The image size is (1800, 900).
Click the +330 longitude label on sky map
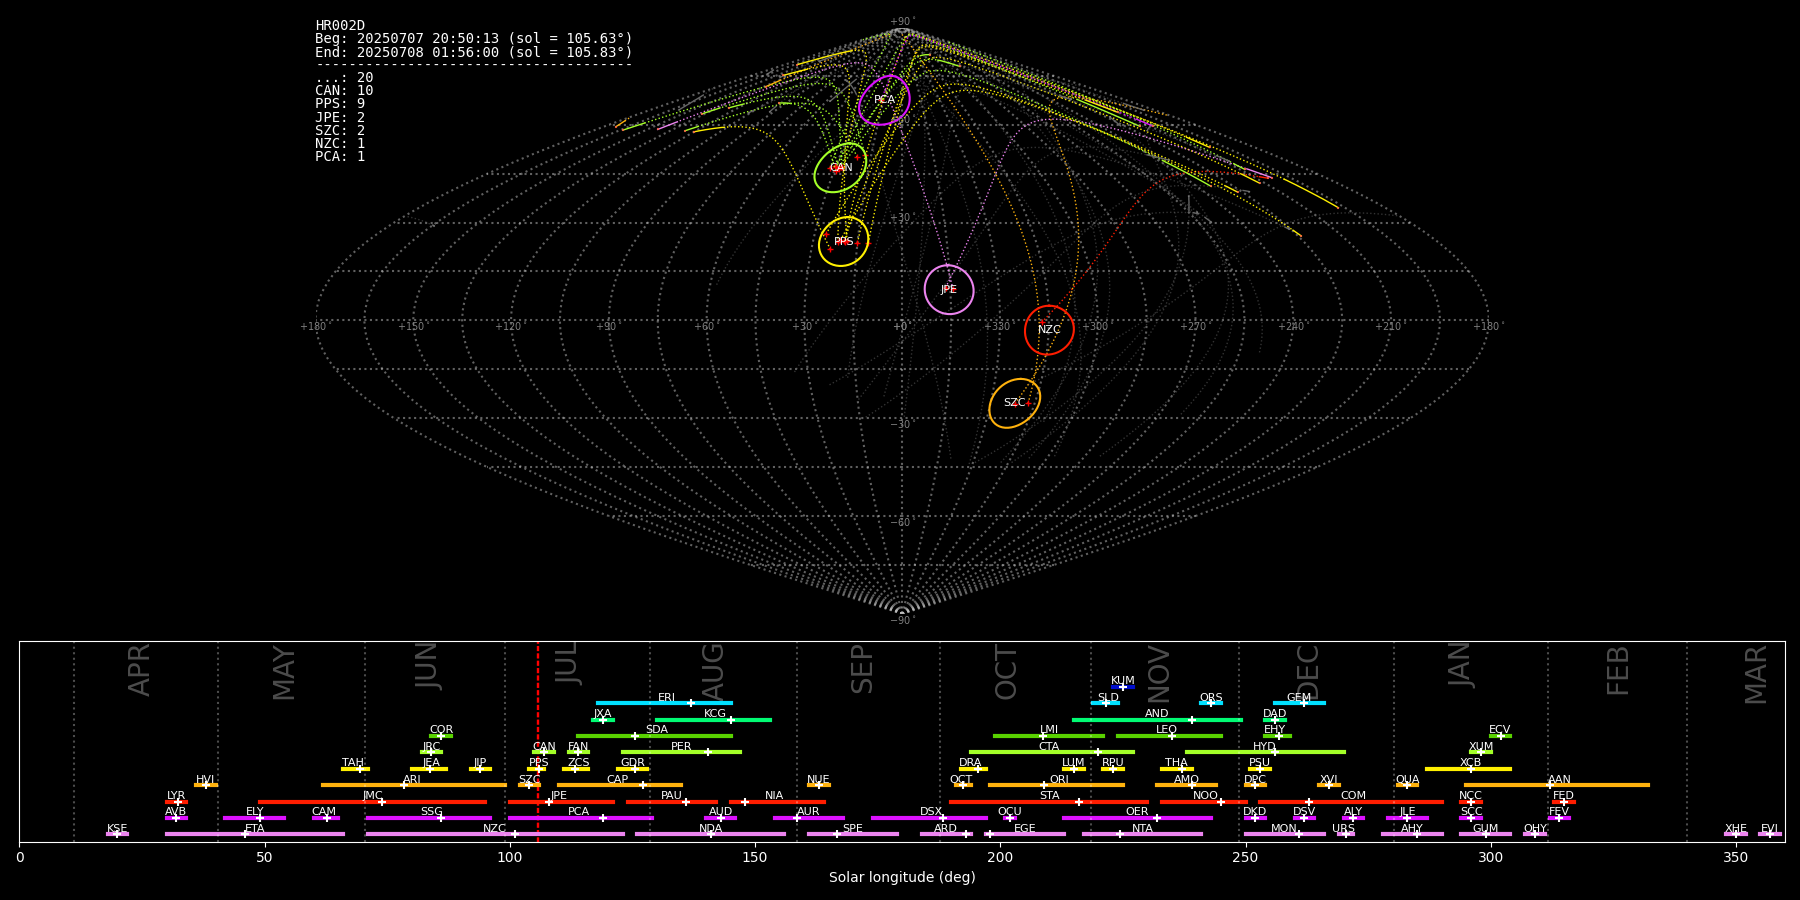pyautogui.click(x=998, y=326)
